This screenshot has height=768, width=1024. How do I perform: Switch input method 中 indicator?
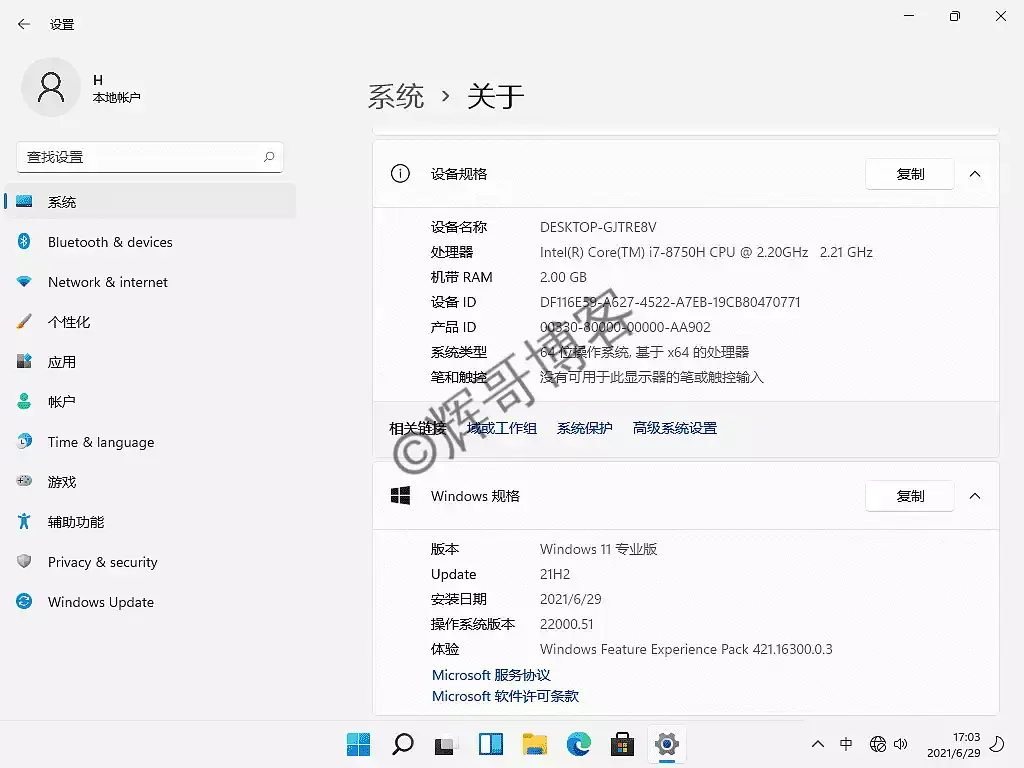(x=846, y=744)
